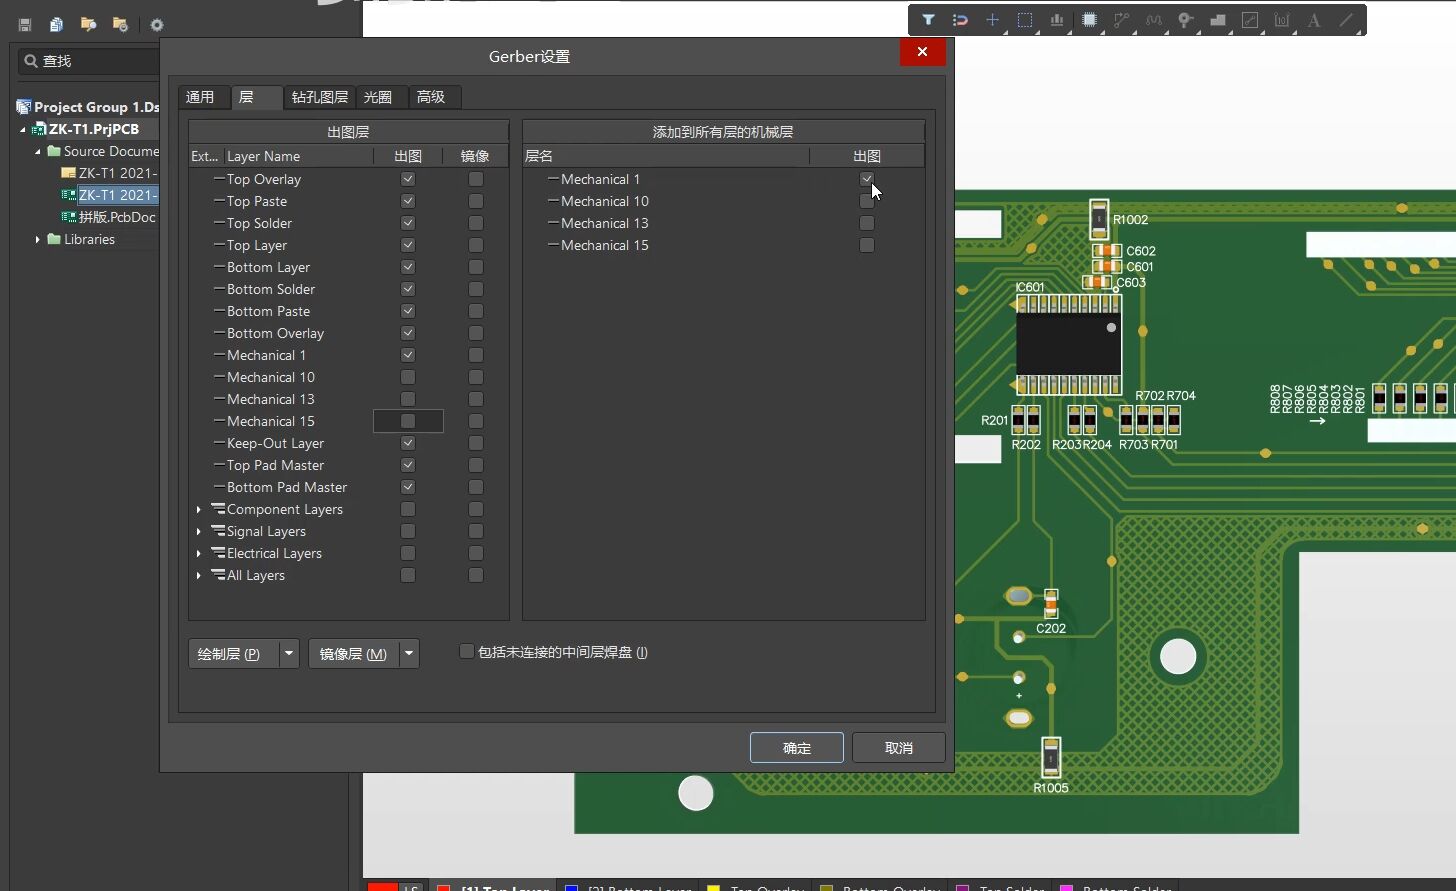Click the magnet snap icon in toolbar
The image size is (1456, 891).
(960, 20)
